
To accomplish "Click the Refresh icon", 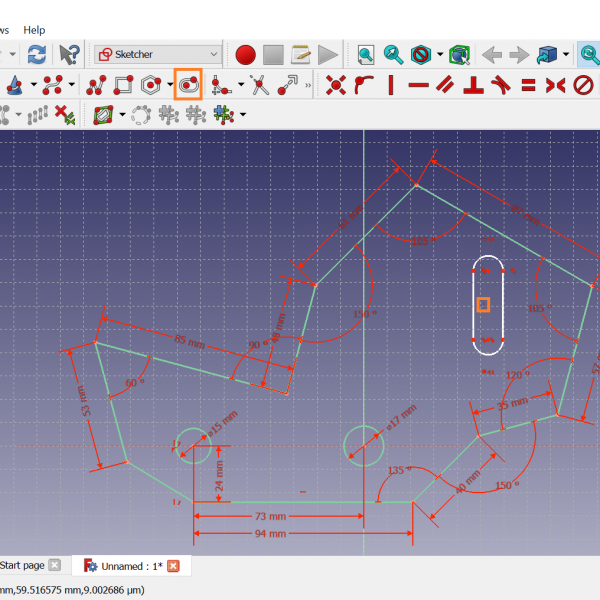I will 37,54.
